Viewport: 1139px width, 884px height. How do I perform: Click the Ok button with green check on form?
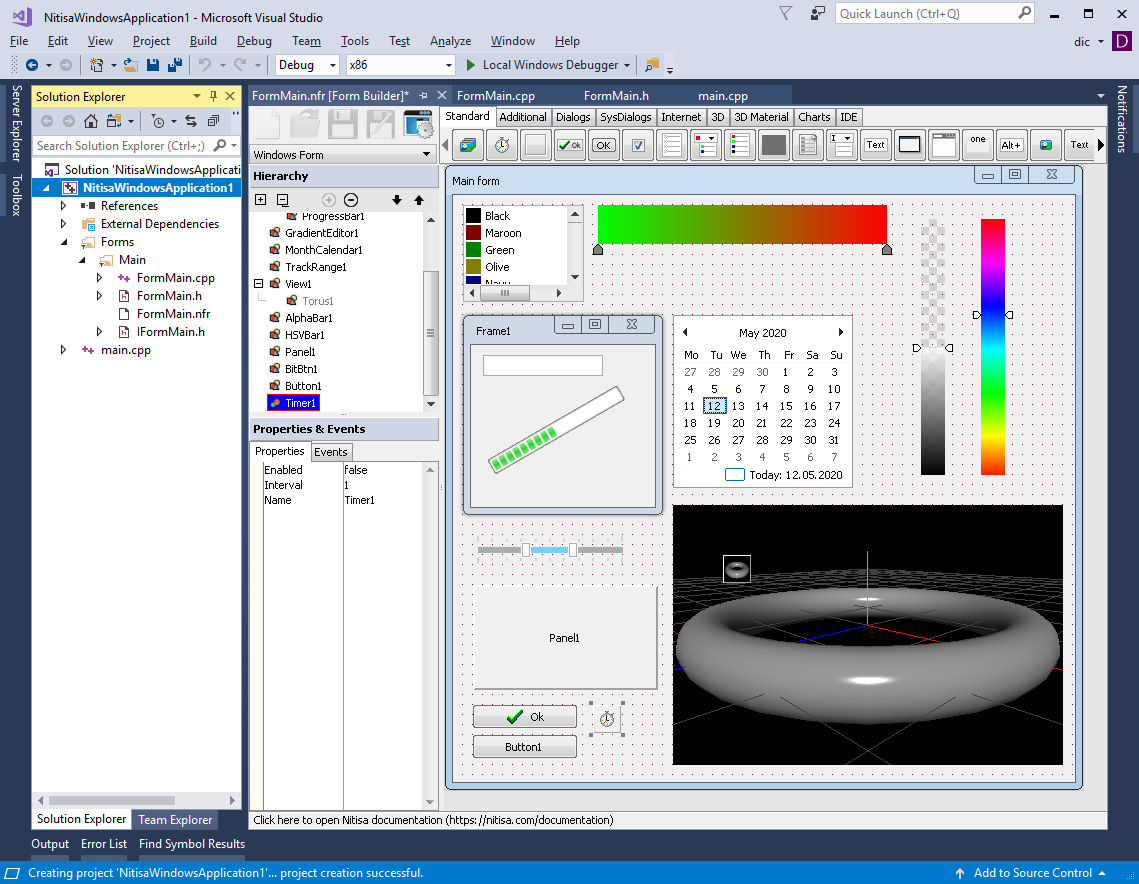pos(524,717)
